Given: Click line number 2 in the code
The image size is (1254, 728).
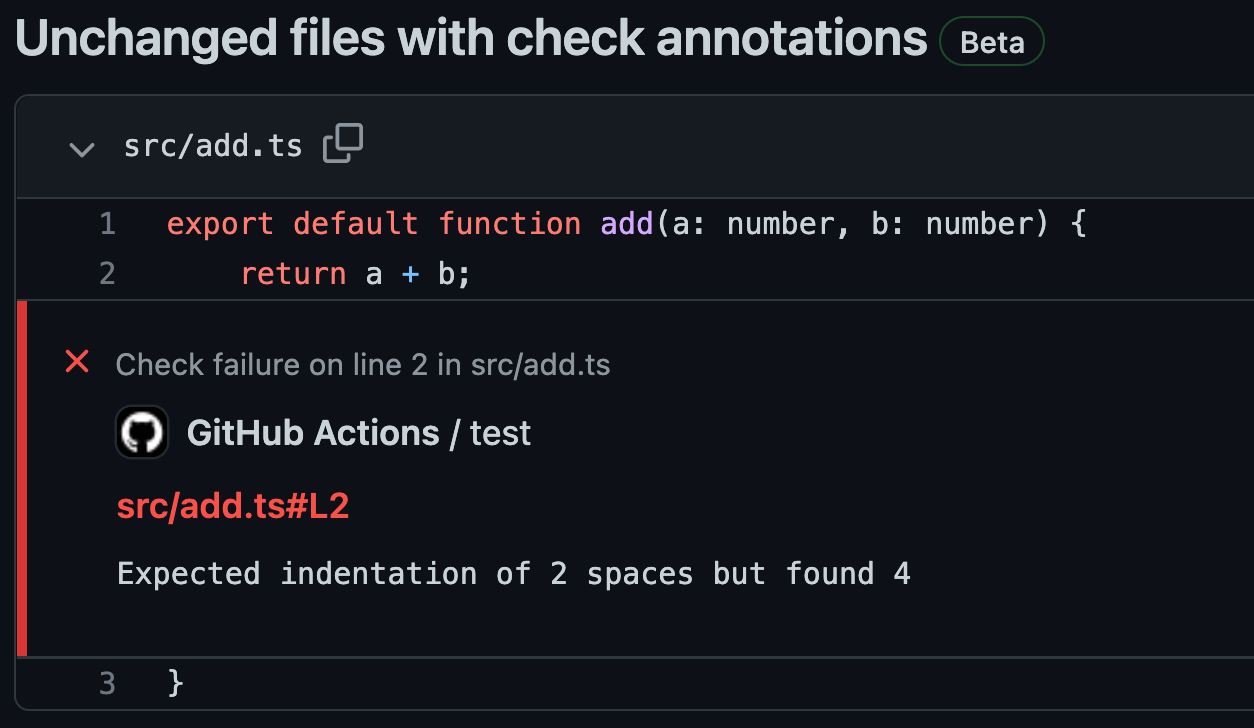Looking at the screenshot, I should pos(106,273).
